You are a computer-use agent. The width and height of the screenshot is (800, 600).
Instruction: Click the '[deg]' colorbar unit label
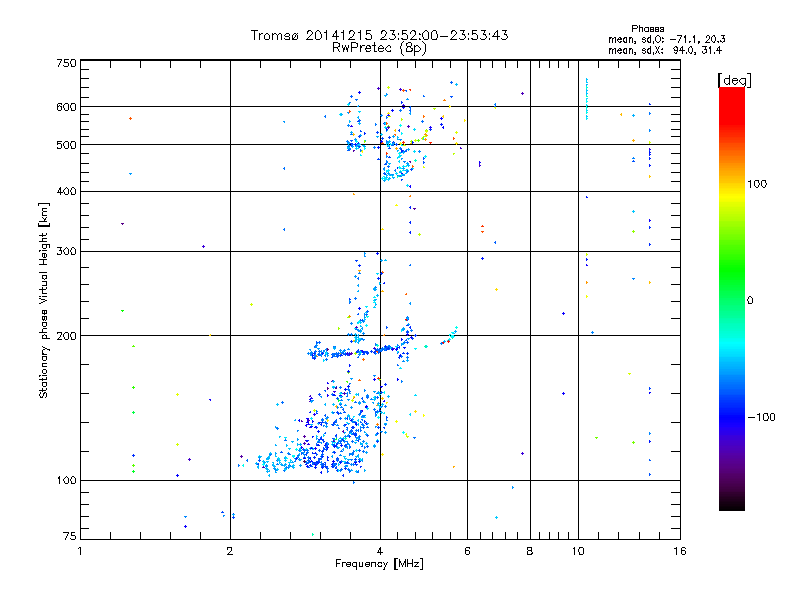point(734,81)
